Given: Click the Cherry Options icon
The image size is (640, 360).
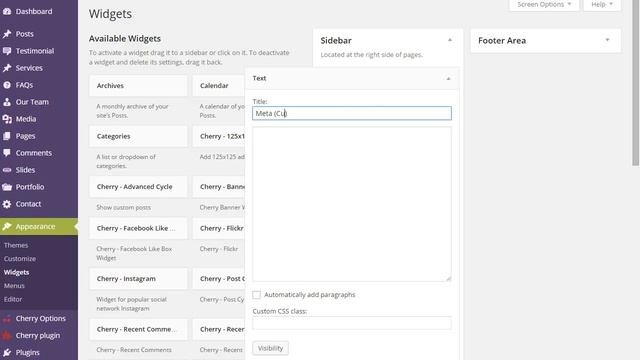Looking at the screenshot, I should pos(7,318).
